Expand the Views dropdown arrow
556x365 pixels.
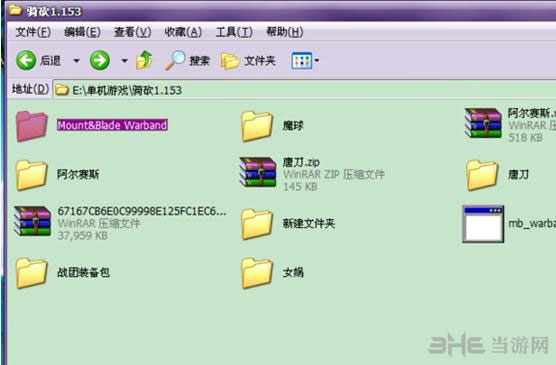point(317,61)
